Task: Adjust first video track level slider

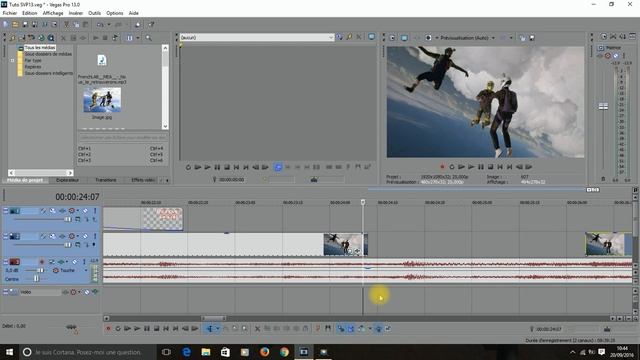Action: click(x=68, y=219)
